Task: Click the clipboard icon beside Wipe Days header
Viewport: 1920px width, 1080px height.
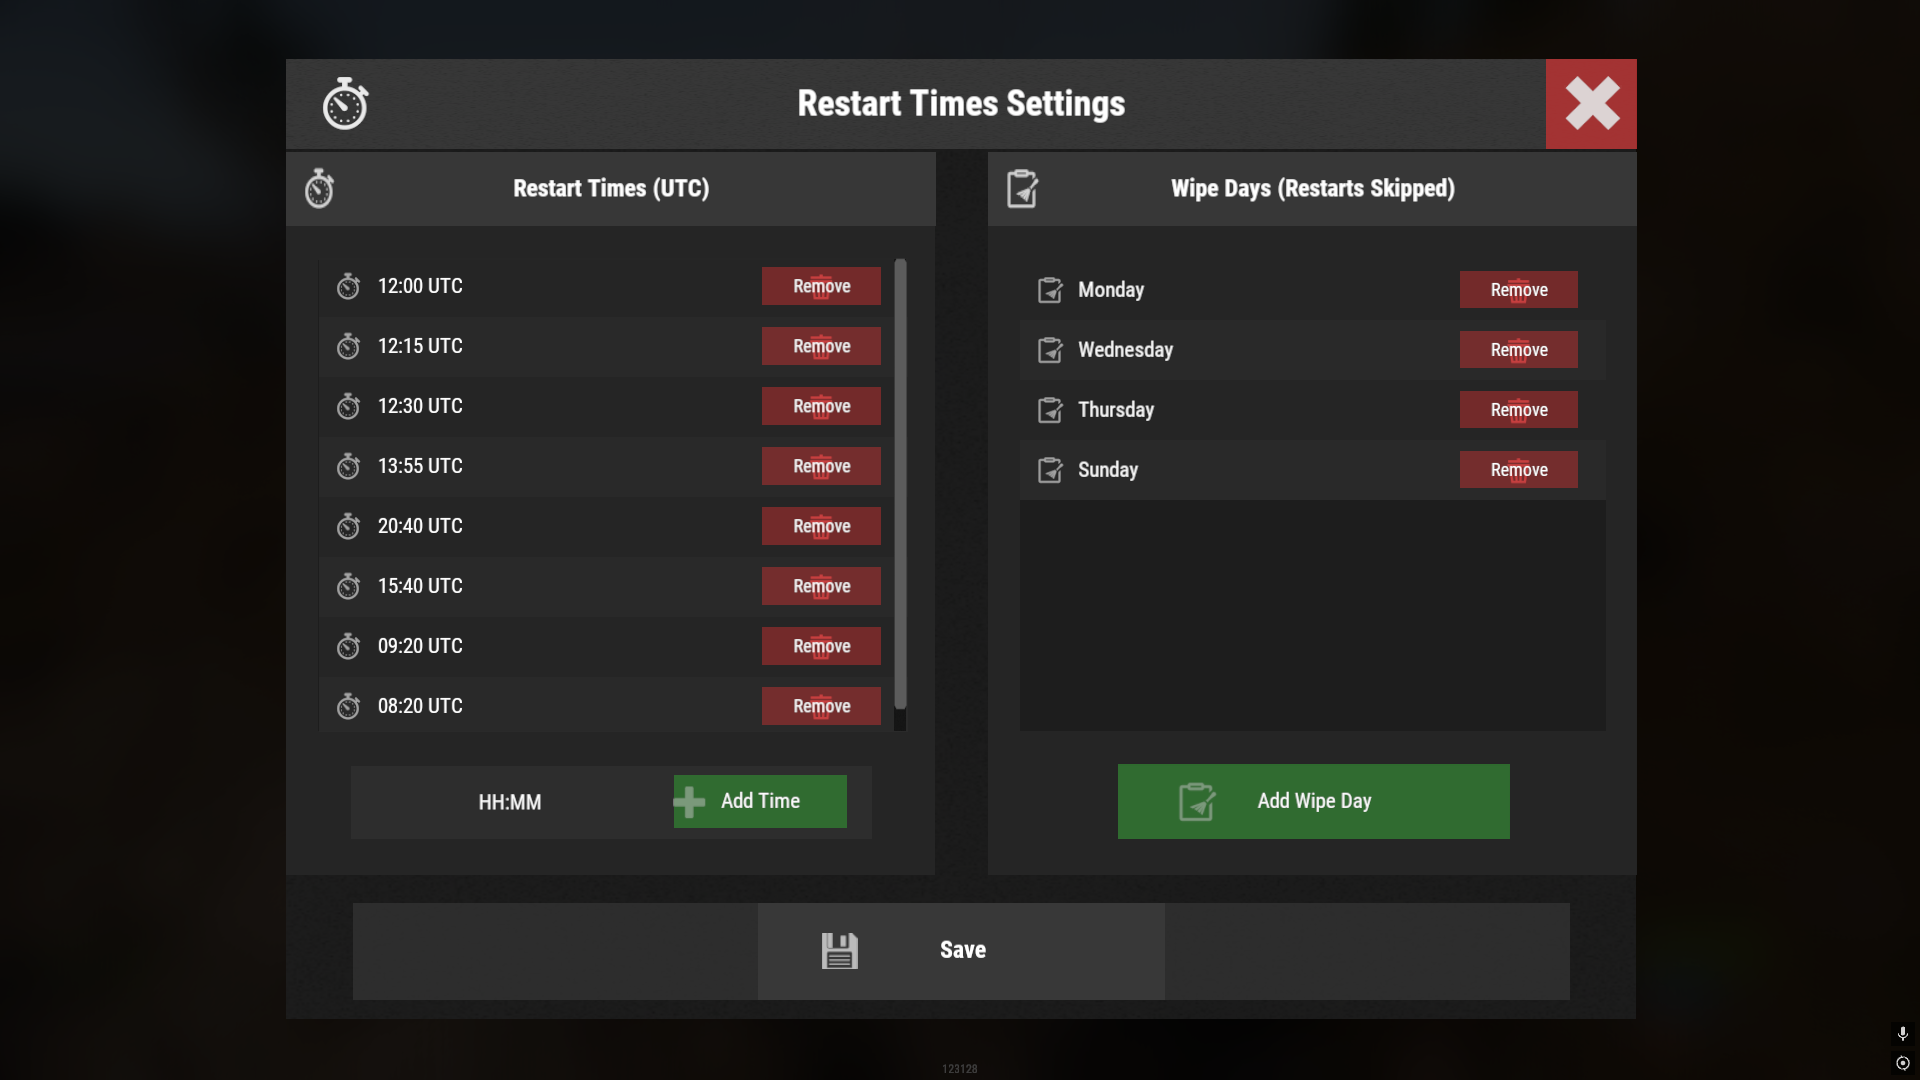Action: pos(1022,188)
